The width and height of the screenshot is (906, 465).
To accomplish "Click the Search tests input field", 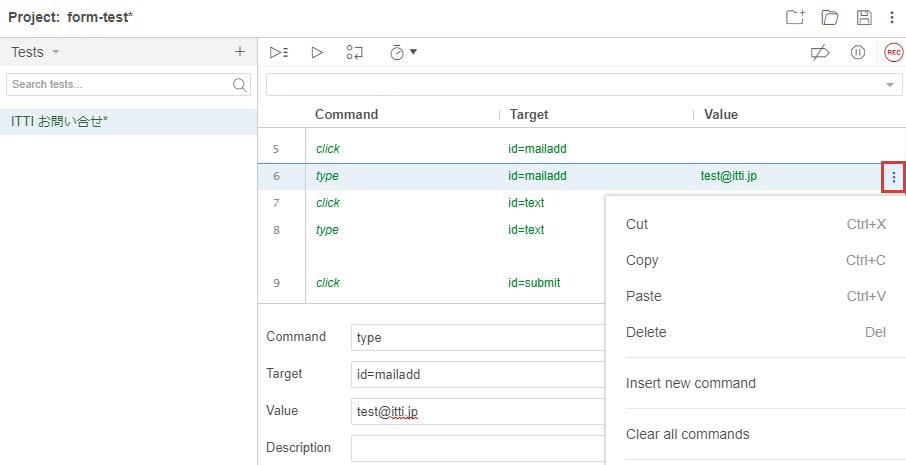I will coord(120,85).
